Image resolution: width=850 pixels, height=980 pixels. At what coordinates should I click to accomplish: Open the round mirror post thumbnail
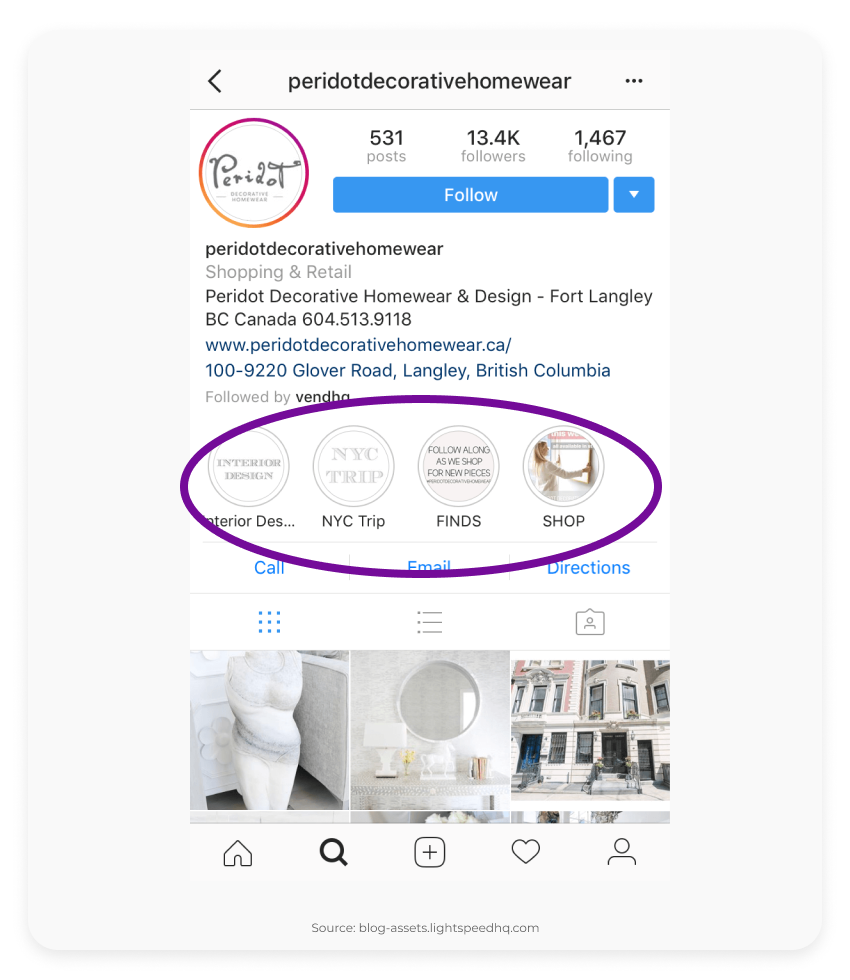(x=430, y=730)
